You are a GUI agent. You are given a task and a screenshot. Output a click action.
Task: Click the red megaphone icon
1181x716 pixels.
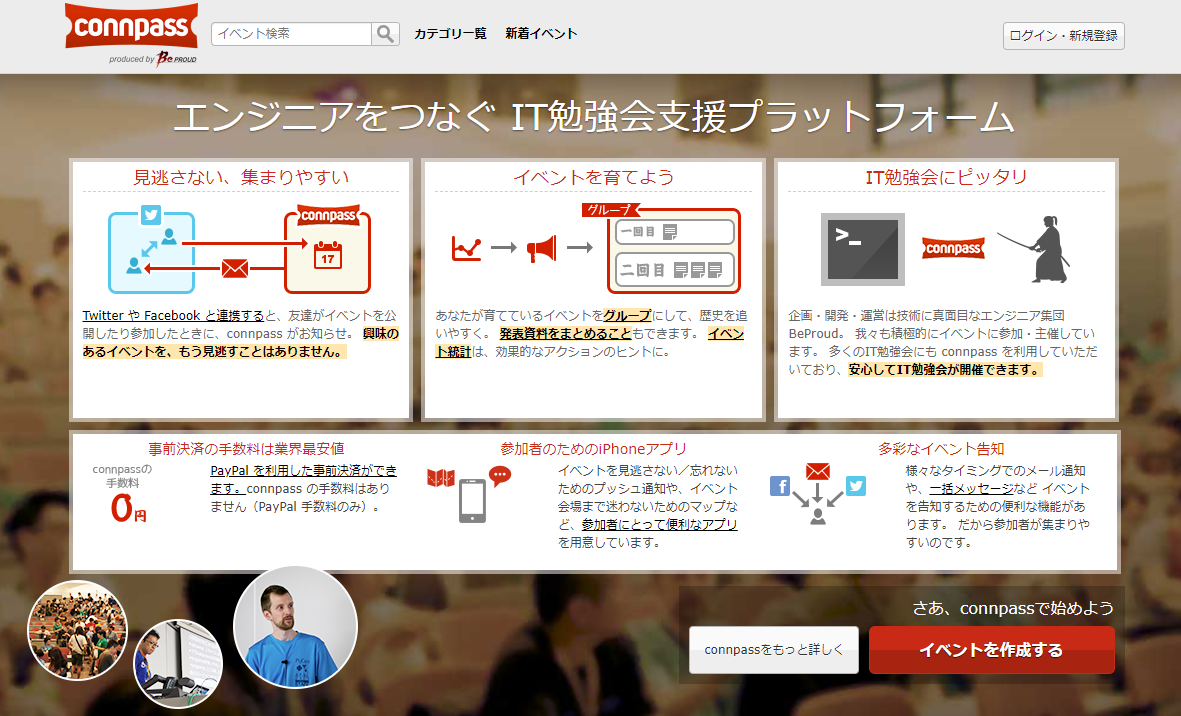541,248
